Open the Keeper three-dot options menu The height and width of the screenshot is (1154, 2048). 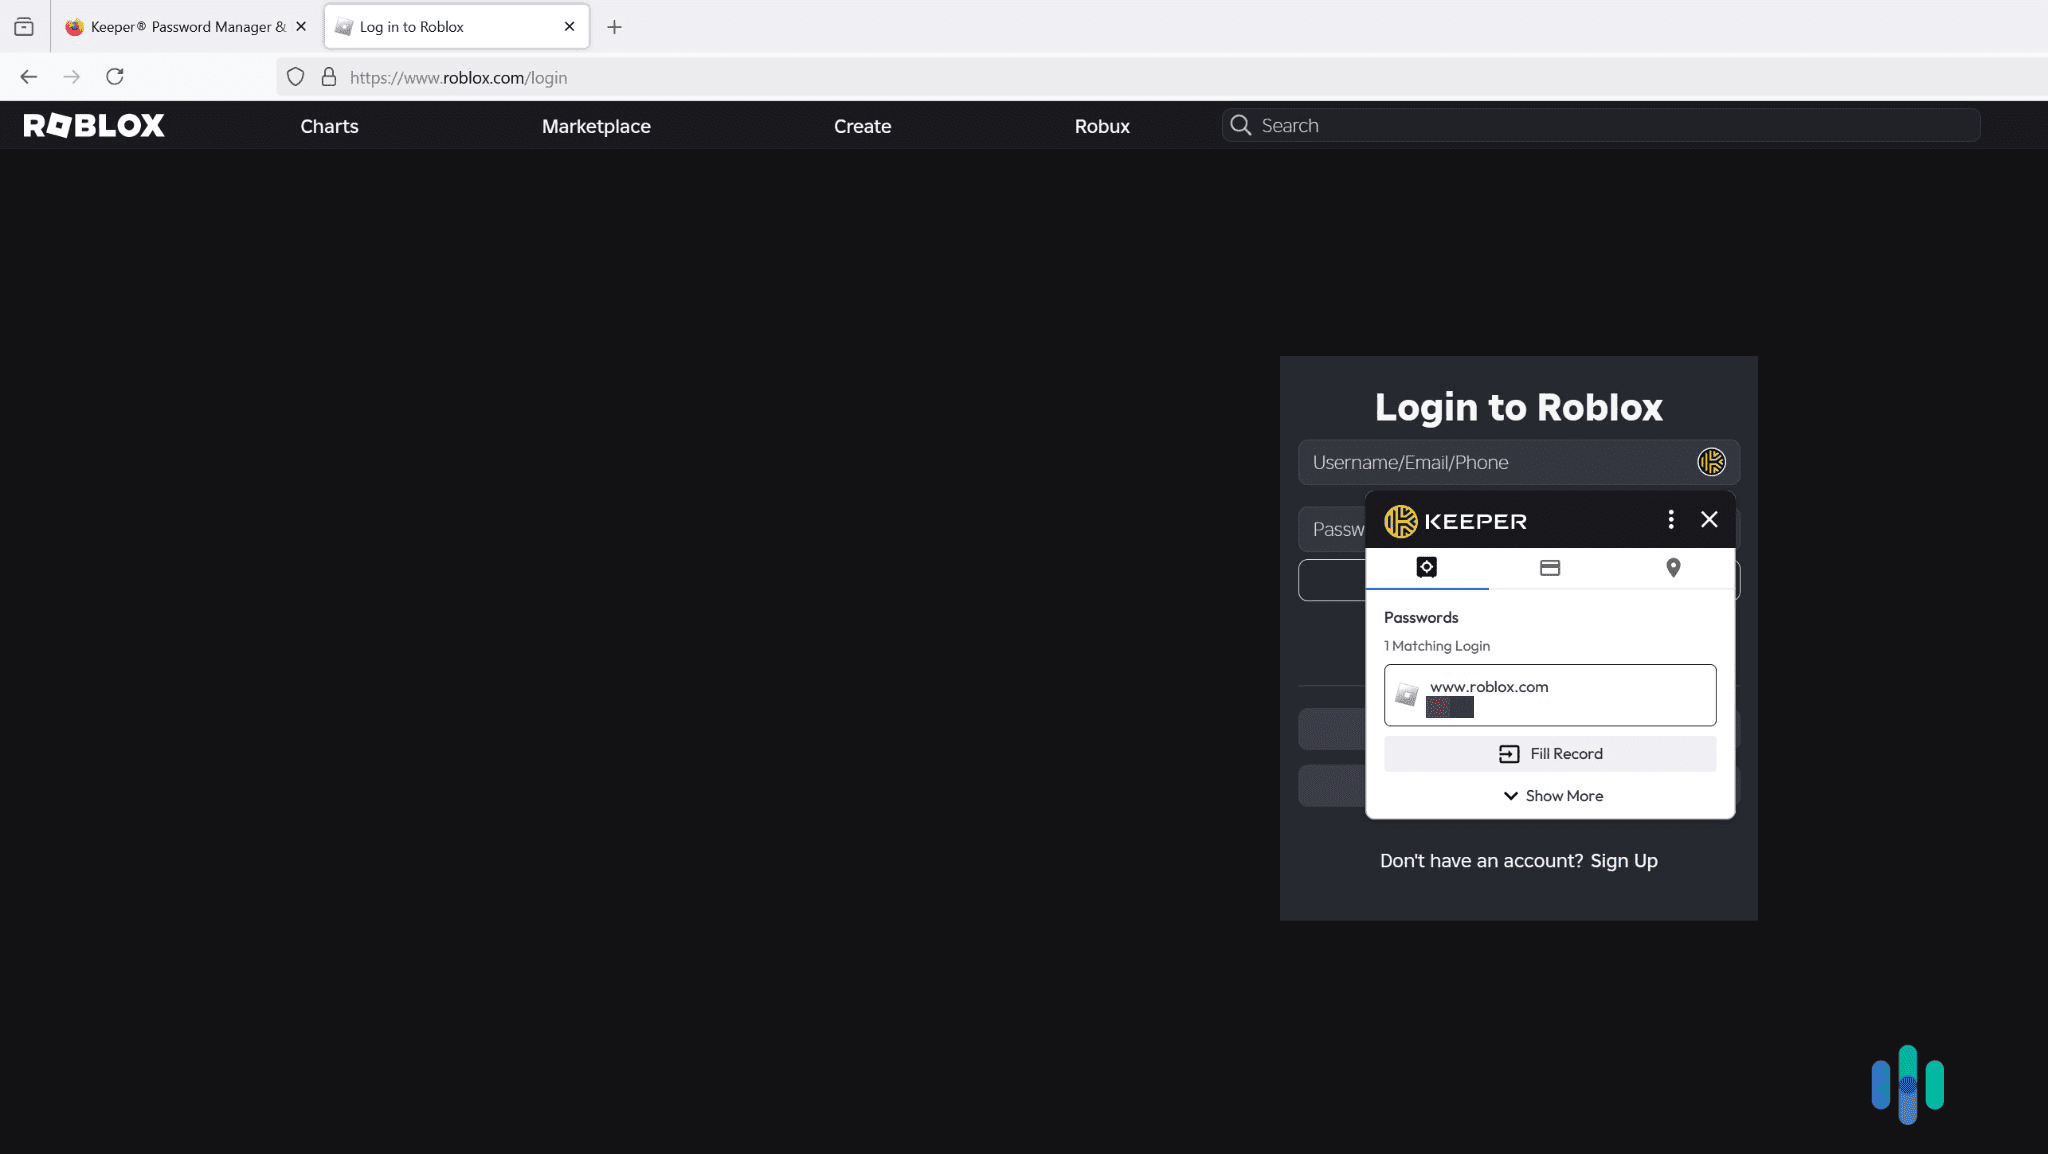[x=1670, y=519]
